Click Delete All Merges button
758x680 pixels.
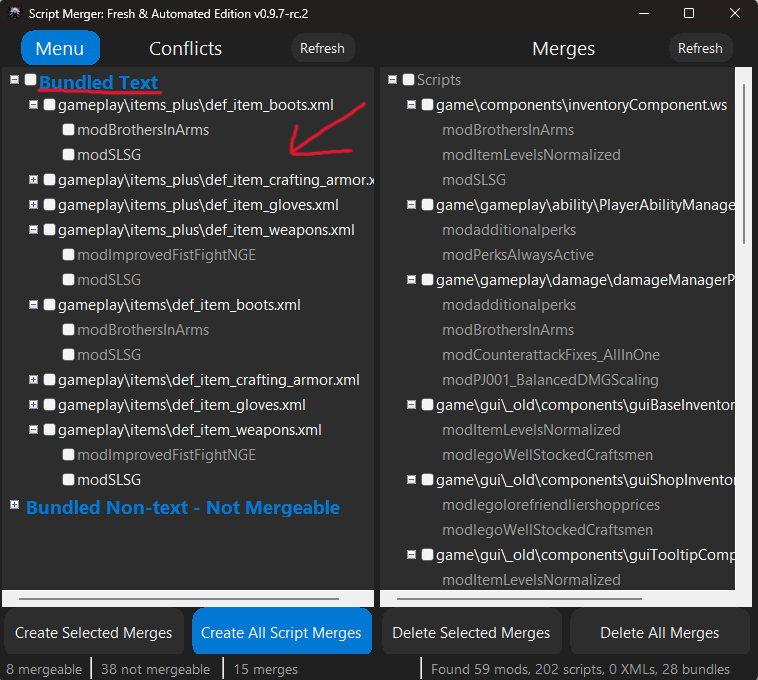pos(659,632)
